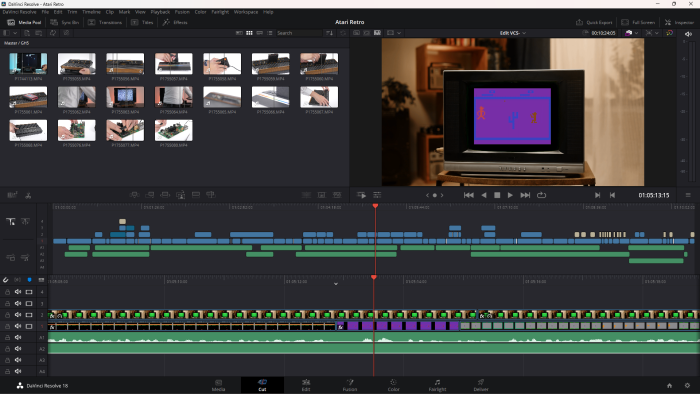Open the bin sort order menu

(329, 33)
